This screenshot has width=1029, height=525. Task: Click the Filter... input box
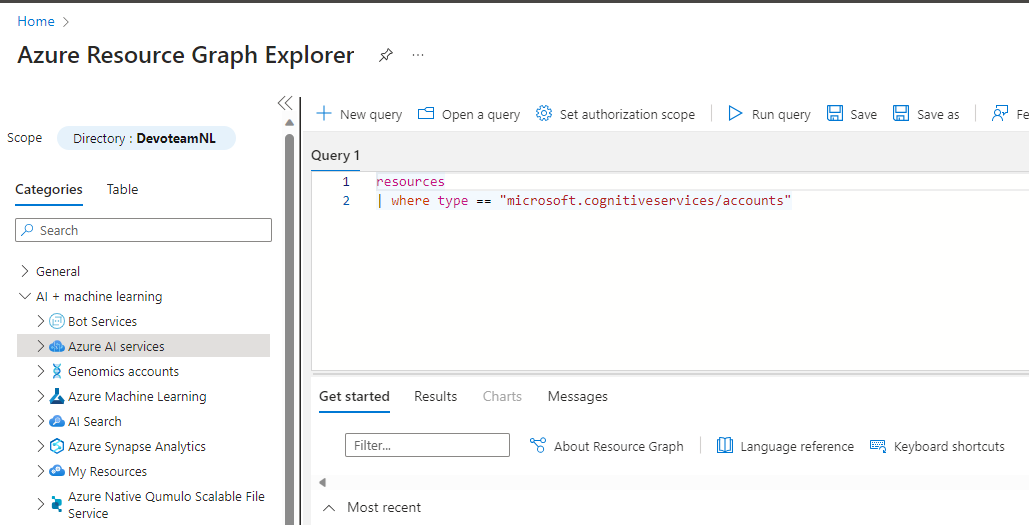(x=427, y=445)
